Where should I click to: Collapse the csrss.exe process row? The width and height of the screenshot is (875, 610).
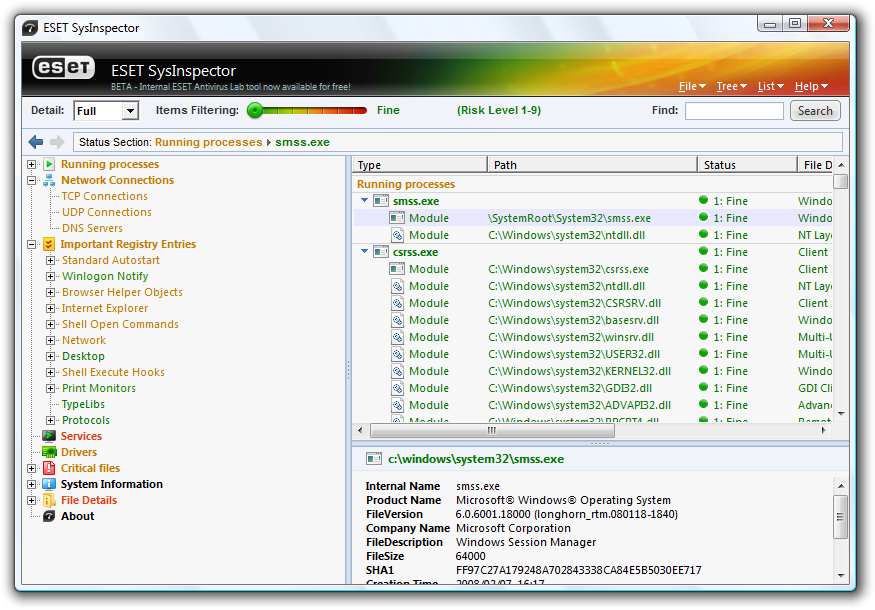pos(365,252)
